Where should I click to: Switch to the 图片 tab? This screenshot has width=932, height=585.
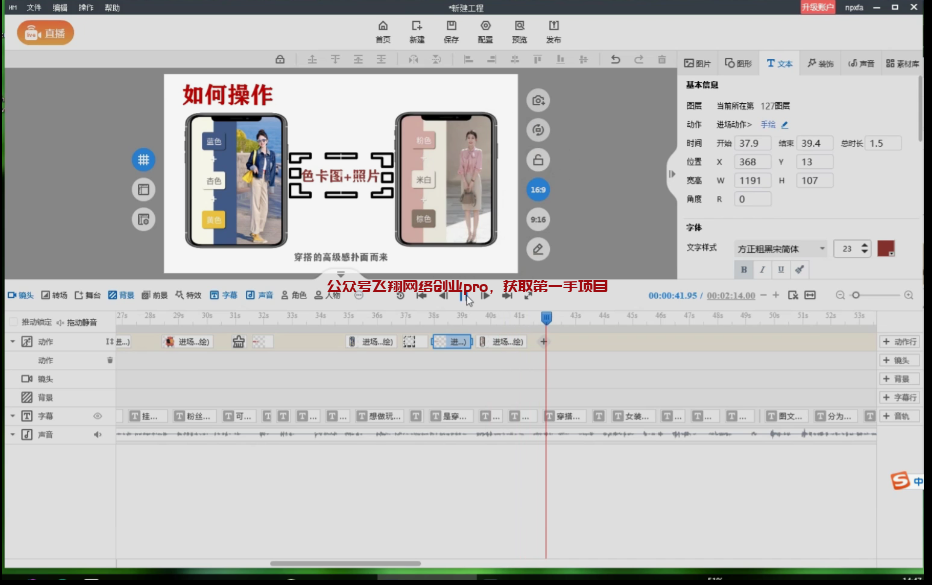pos(698,63)
